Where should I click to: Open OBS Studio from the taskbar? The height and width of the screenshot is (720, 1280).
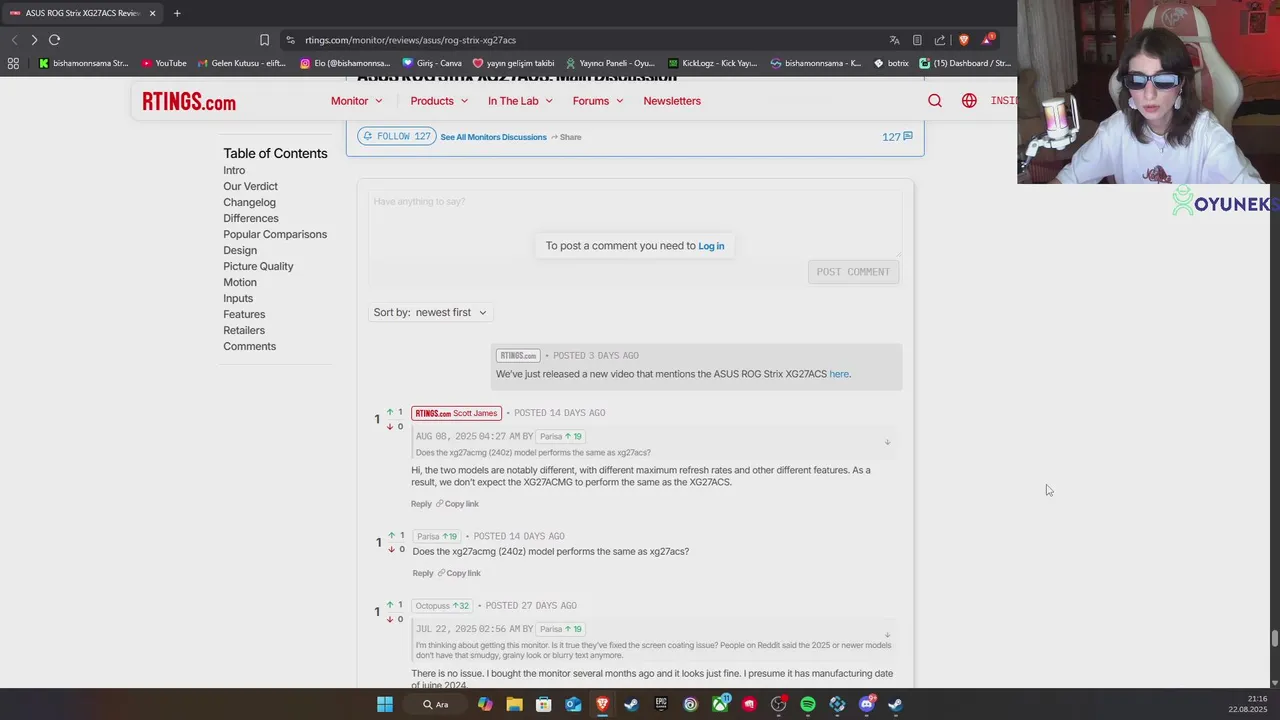pyautogui.click(x=779, y=704)
